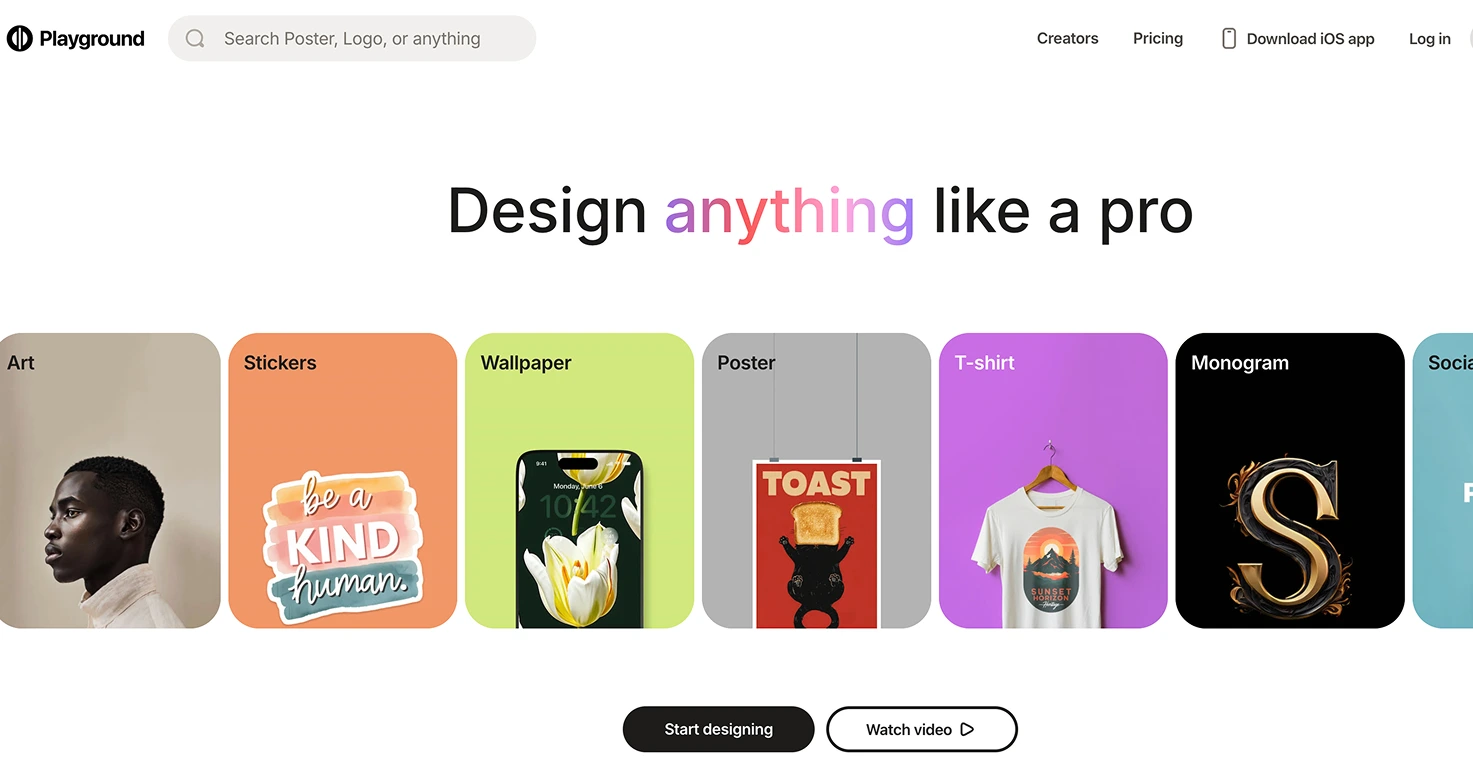1473x768 pixels.
Task: Open the partially visible Social card
Action: [1443, 481]
